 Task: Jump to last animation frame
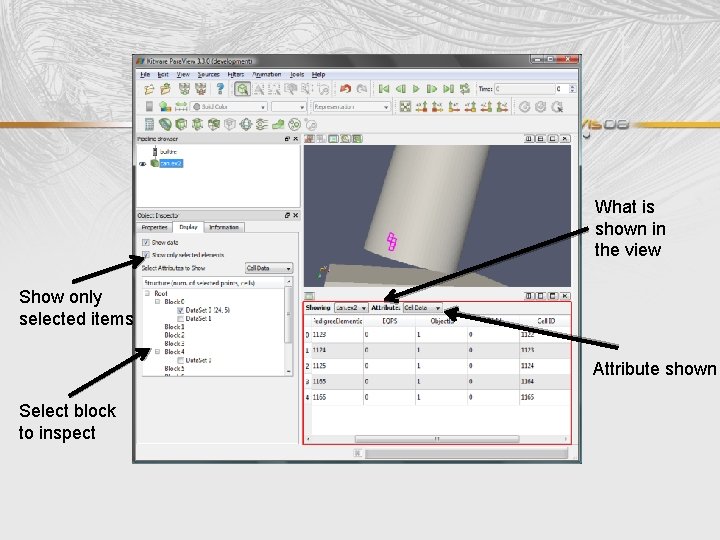448,89
